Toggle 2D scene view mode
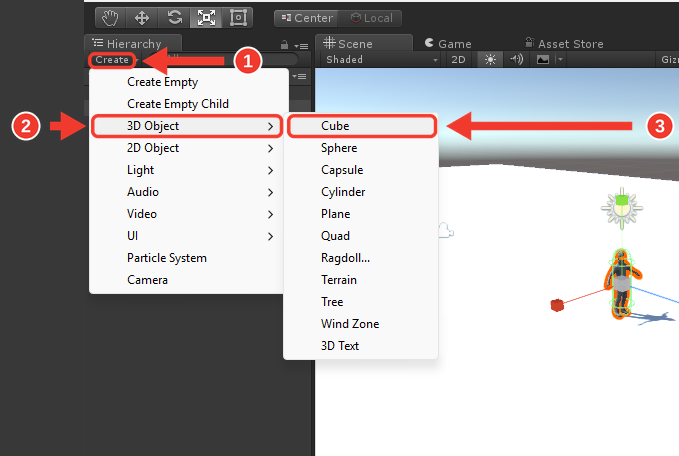 pos(458,60)
